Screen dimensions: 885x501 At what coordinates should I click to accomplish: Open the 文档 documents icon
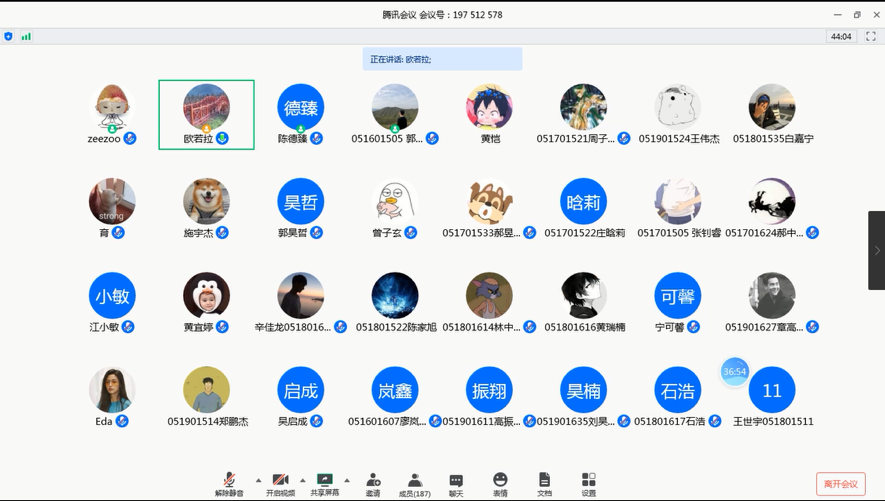(x=544, y=484)
